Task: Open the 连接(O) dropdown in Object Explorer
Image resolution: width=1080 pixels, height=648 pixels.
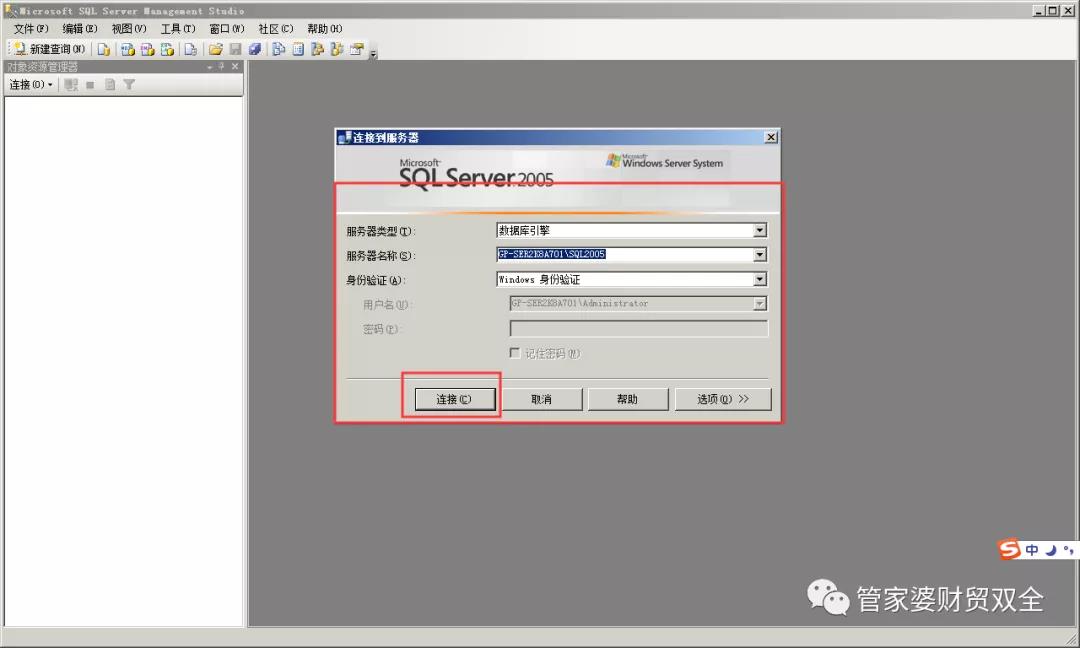Action: [x=31, y=84]
